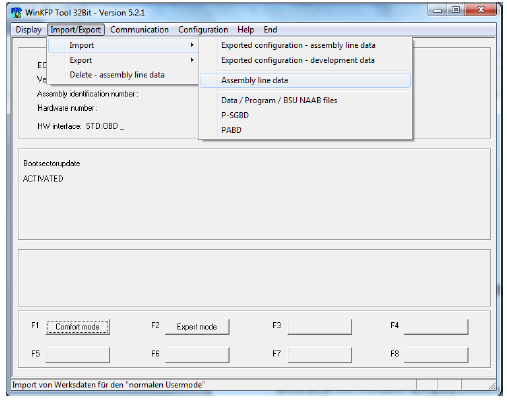Click the empty F5 button

[x=77, y=355]
